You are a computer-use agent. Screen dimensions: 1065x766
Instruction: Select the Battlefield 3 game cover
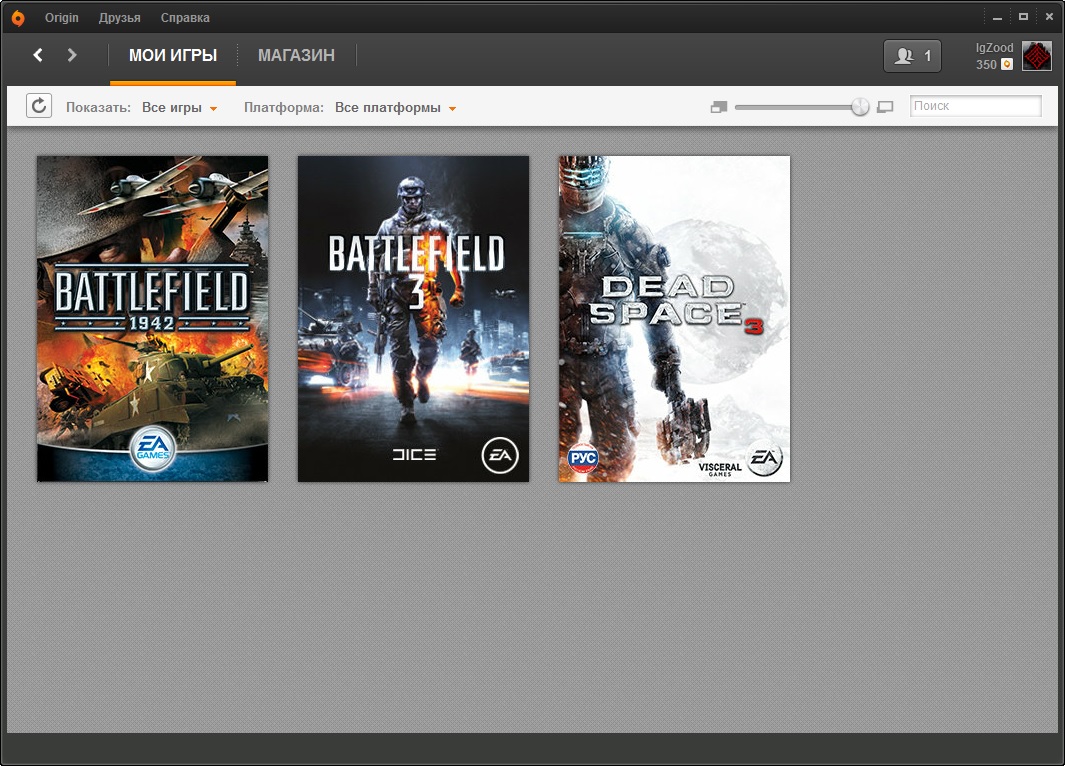413,318
